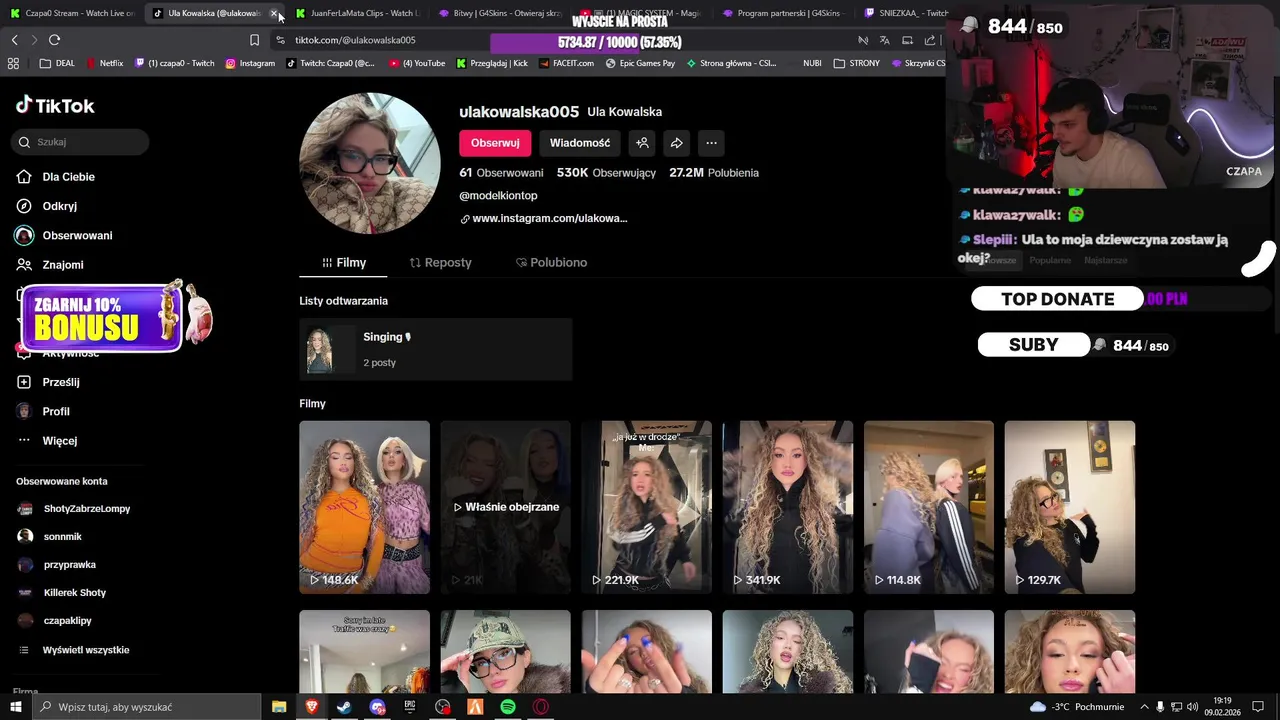Image resolution: width=1280 pixels, height=720 pixels.
Task: Select the Filmy tab
Action: (344, 262)
